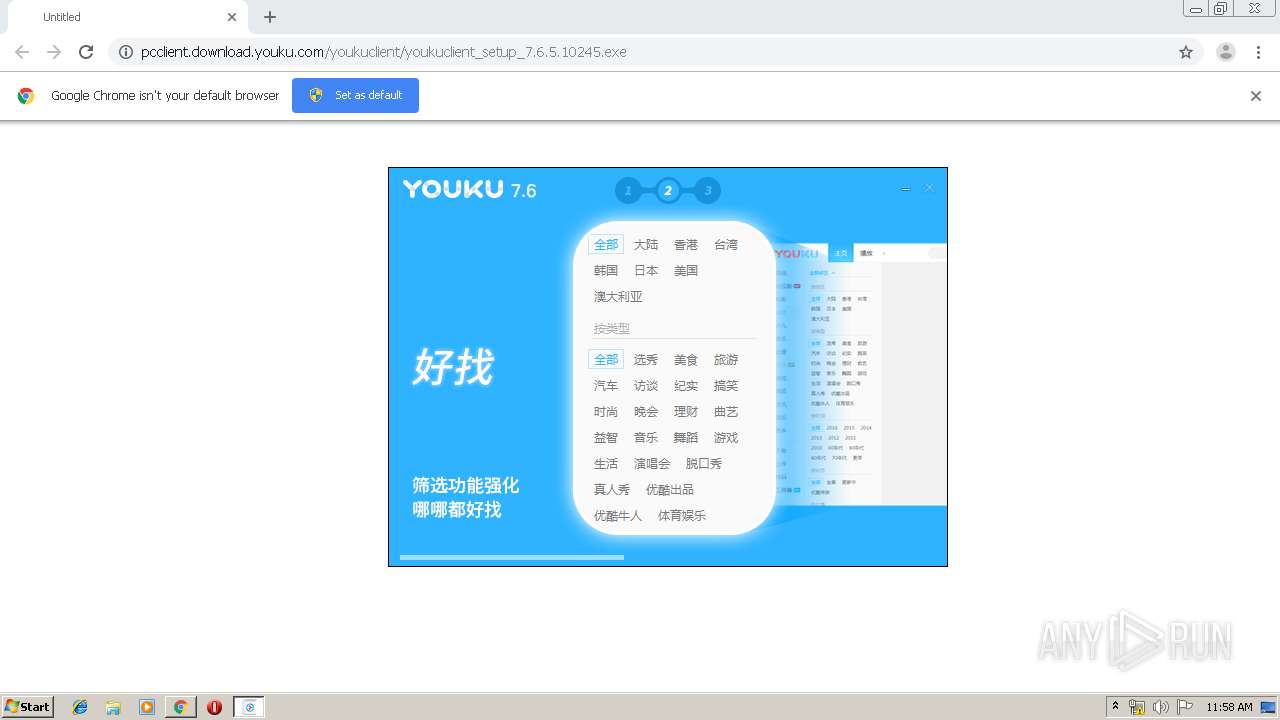
Task: Switch to Chrome taskbar button
Action: (180, 707)
